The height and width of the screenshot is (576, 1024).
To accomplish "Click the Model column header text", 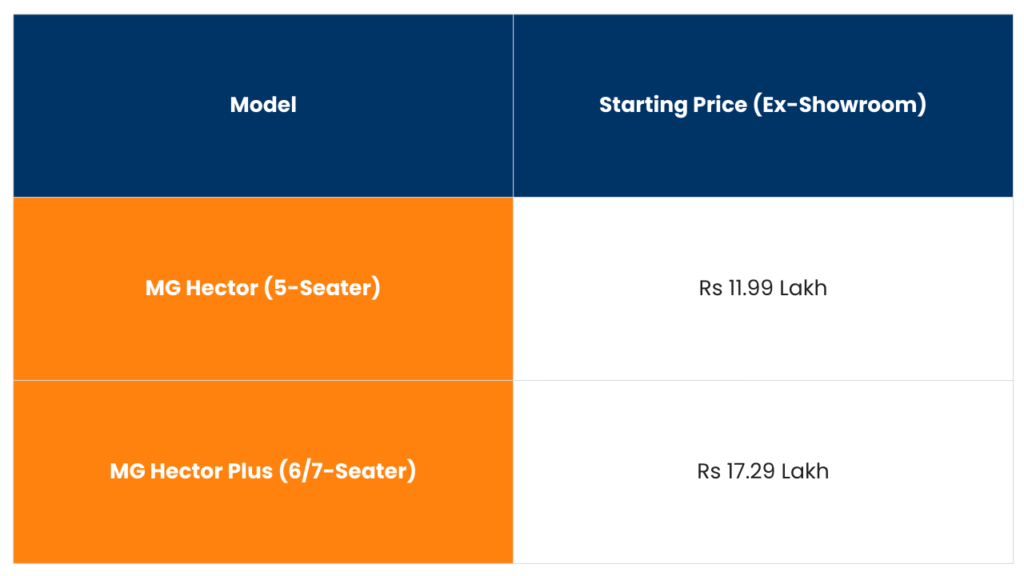I will pyautogui.click(x=263, y=105).
